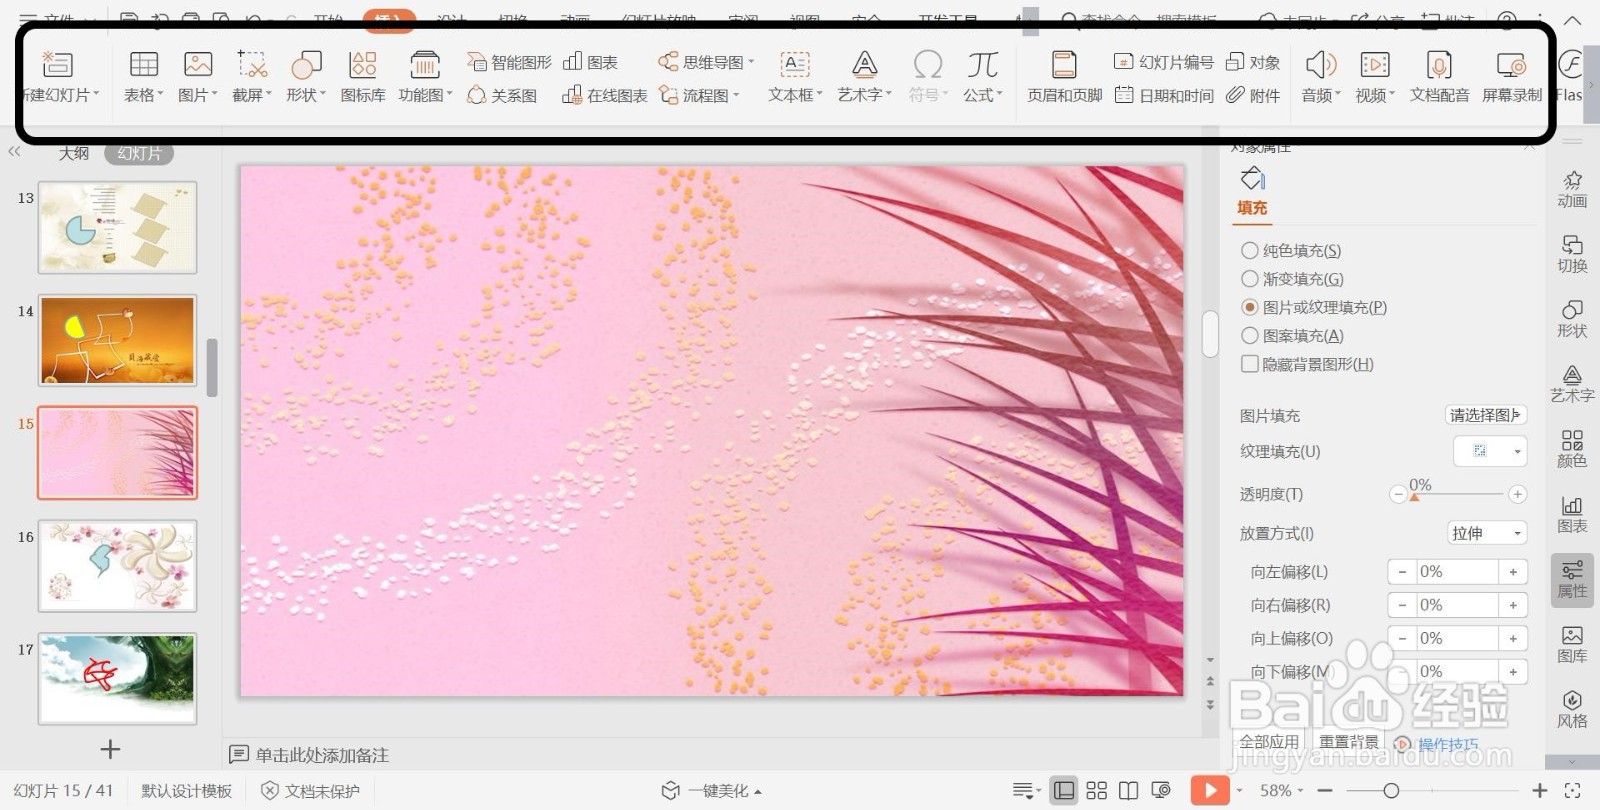Screen dimensions: 1600x810
Task: Select 渐变填充 gradient fill option
Action: 1250,279
